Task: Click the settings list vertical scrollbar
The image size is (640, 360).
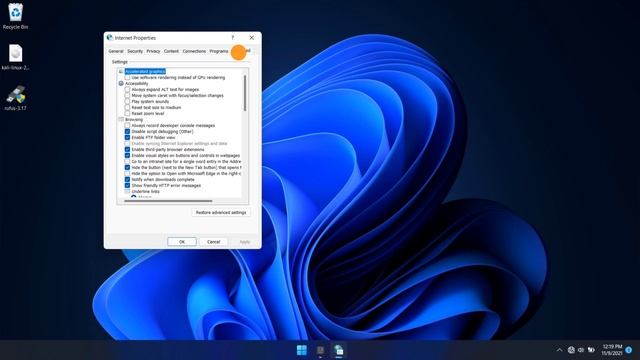Action: 245,93
